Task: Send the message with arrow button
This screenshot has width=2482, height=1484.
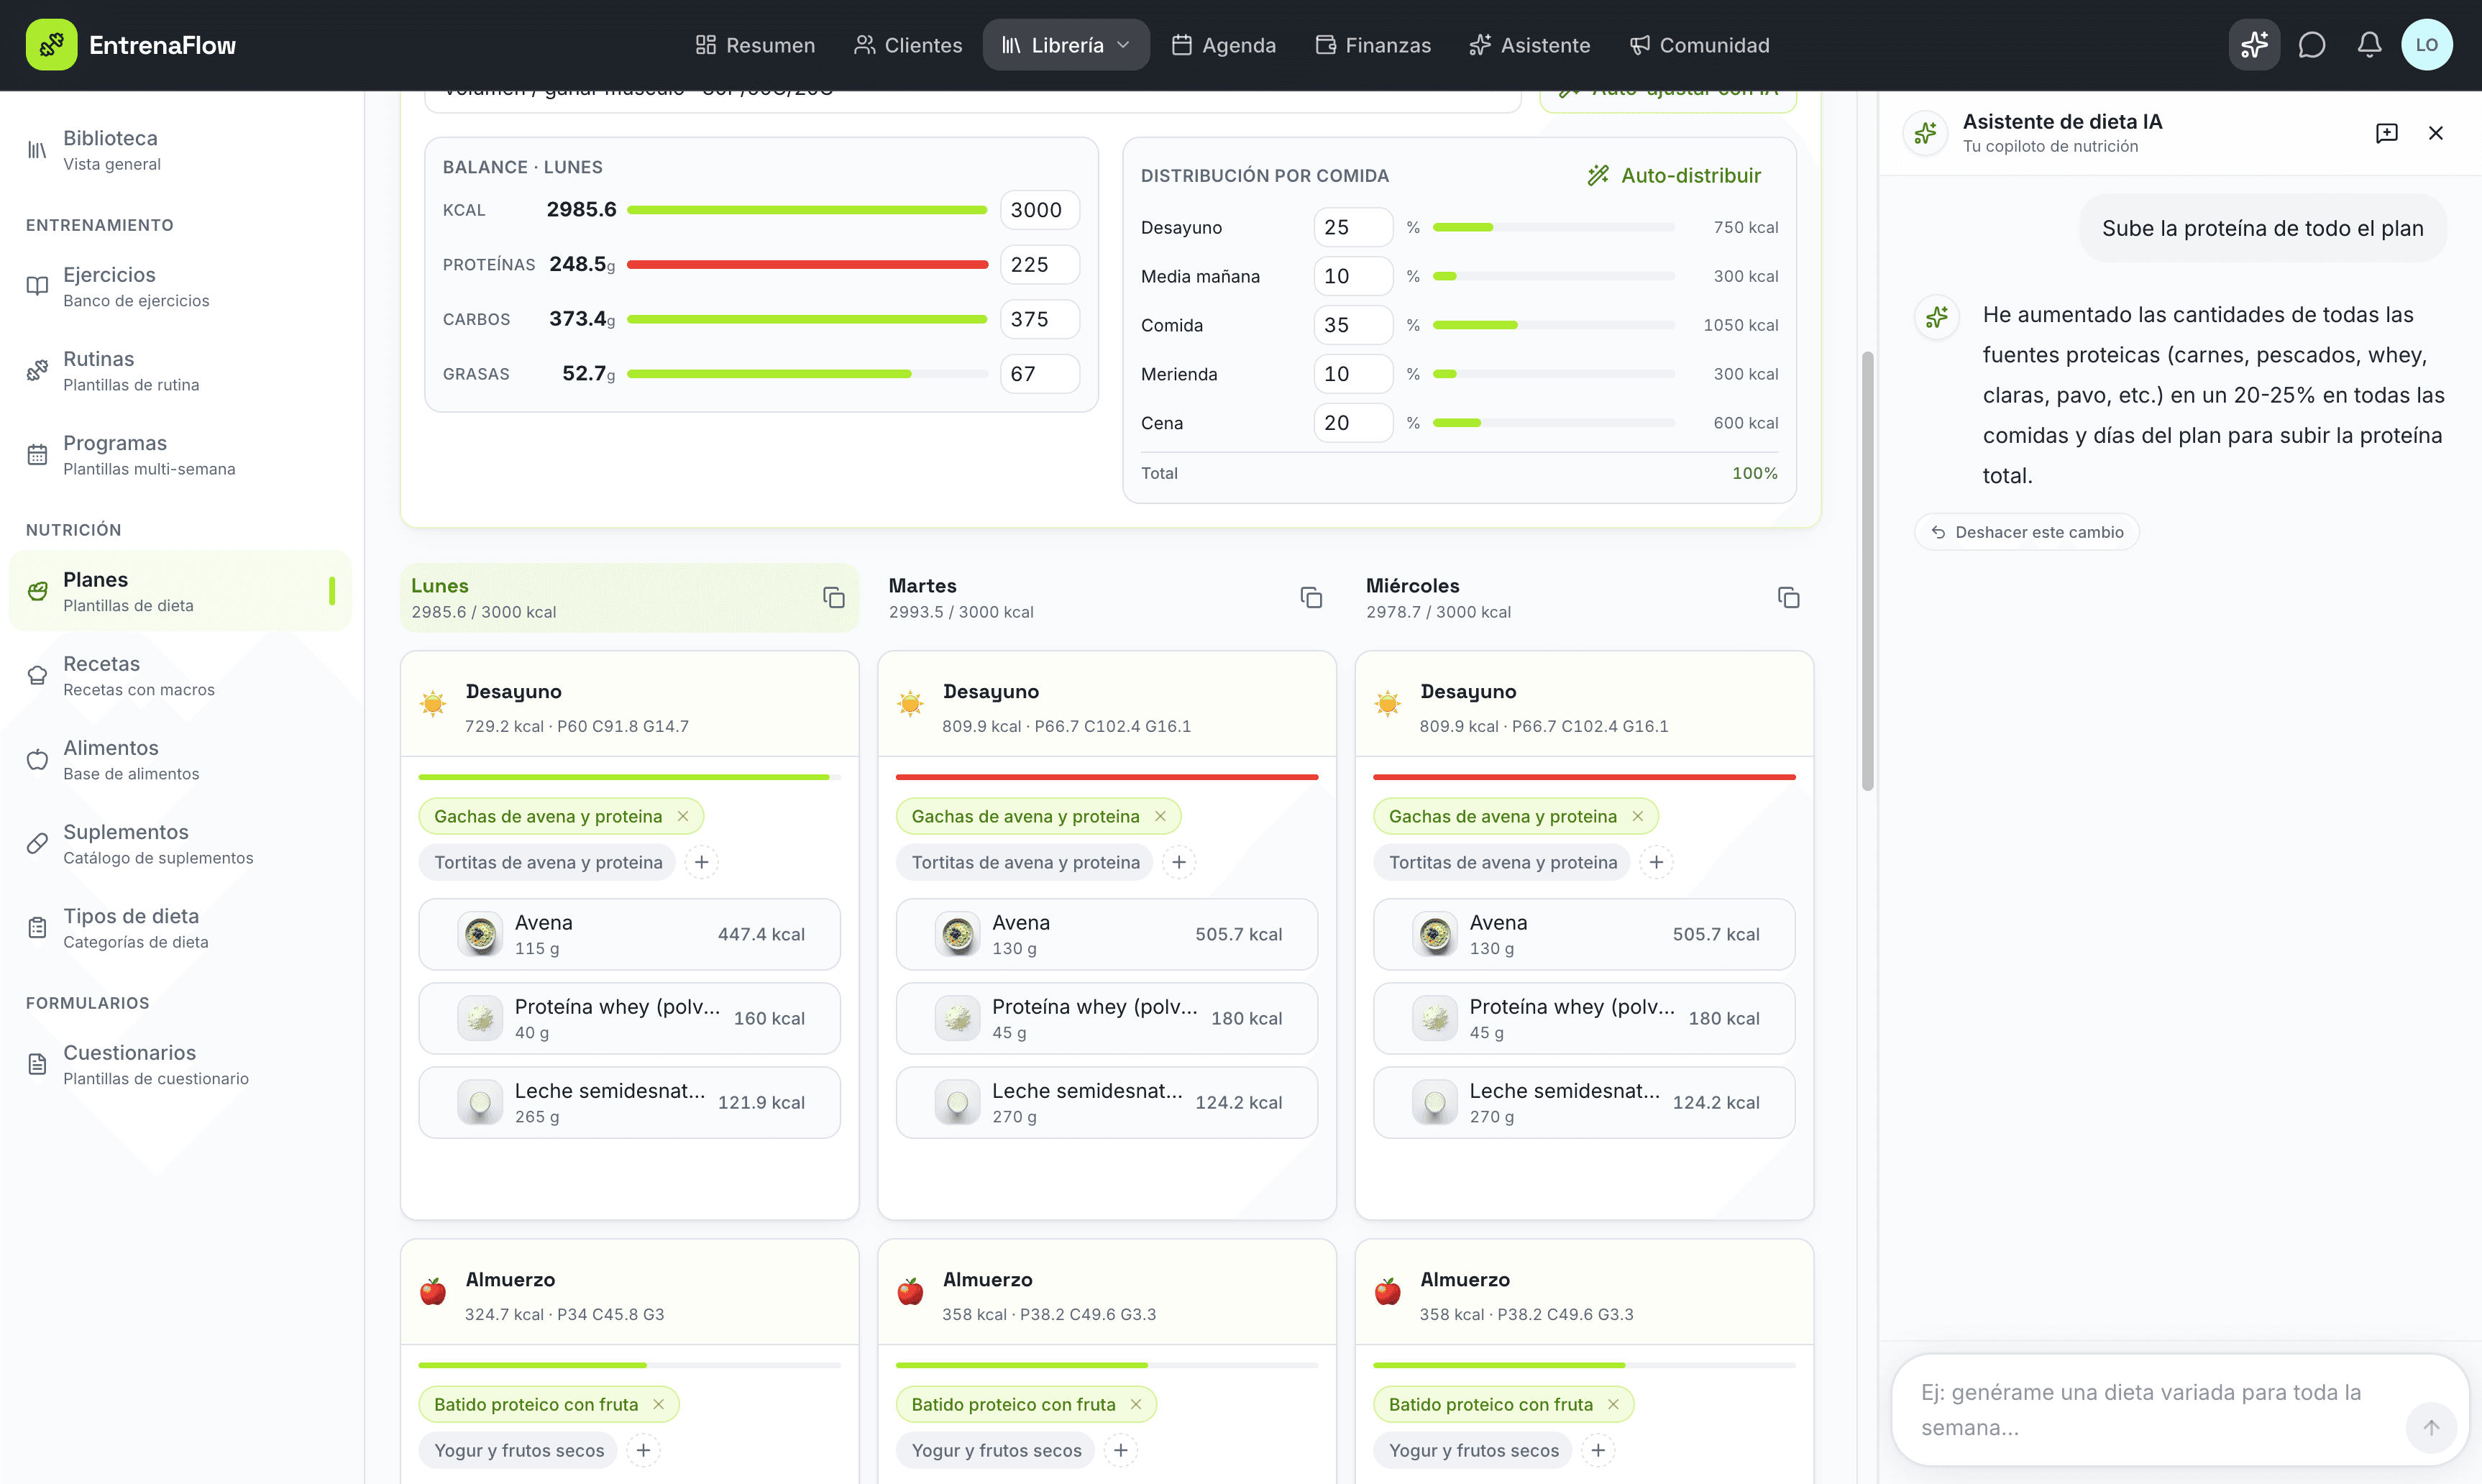Action: pos(2431,1427)
